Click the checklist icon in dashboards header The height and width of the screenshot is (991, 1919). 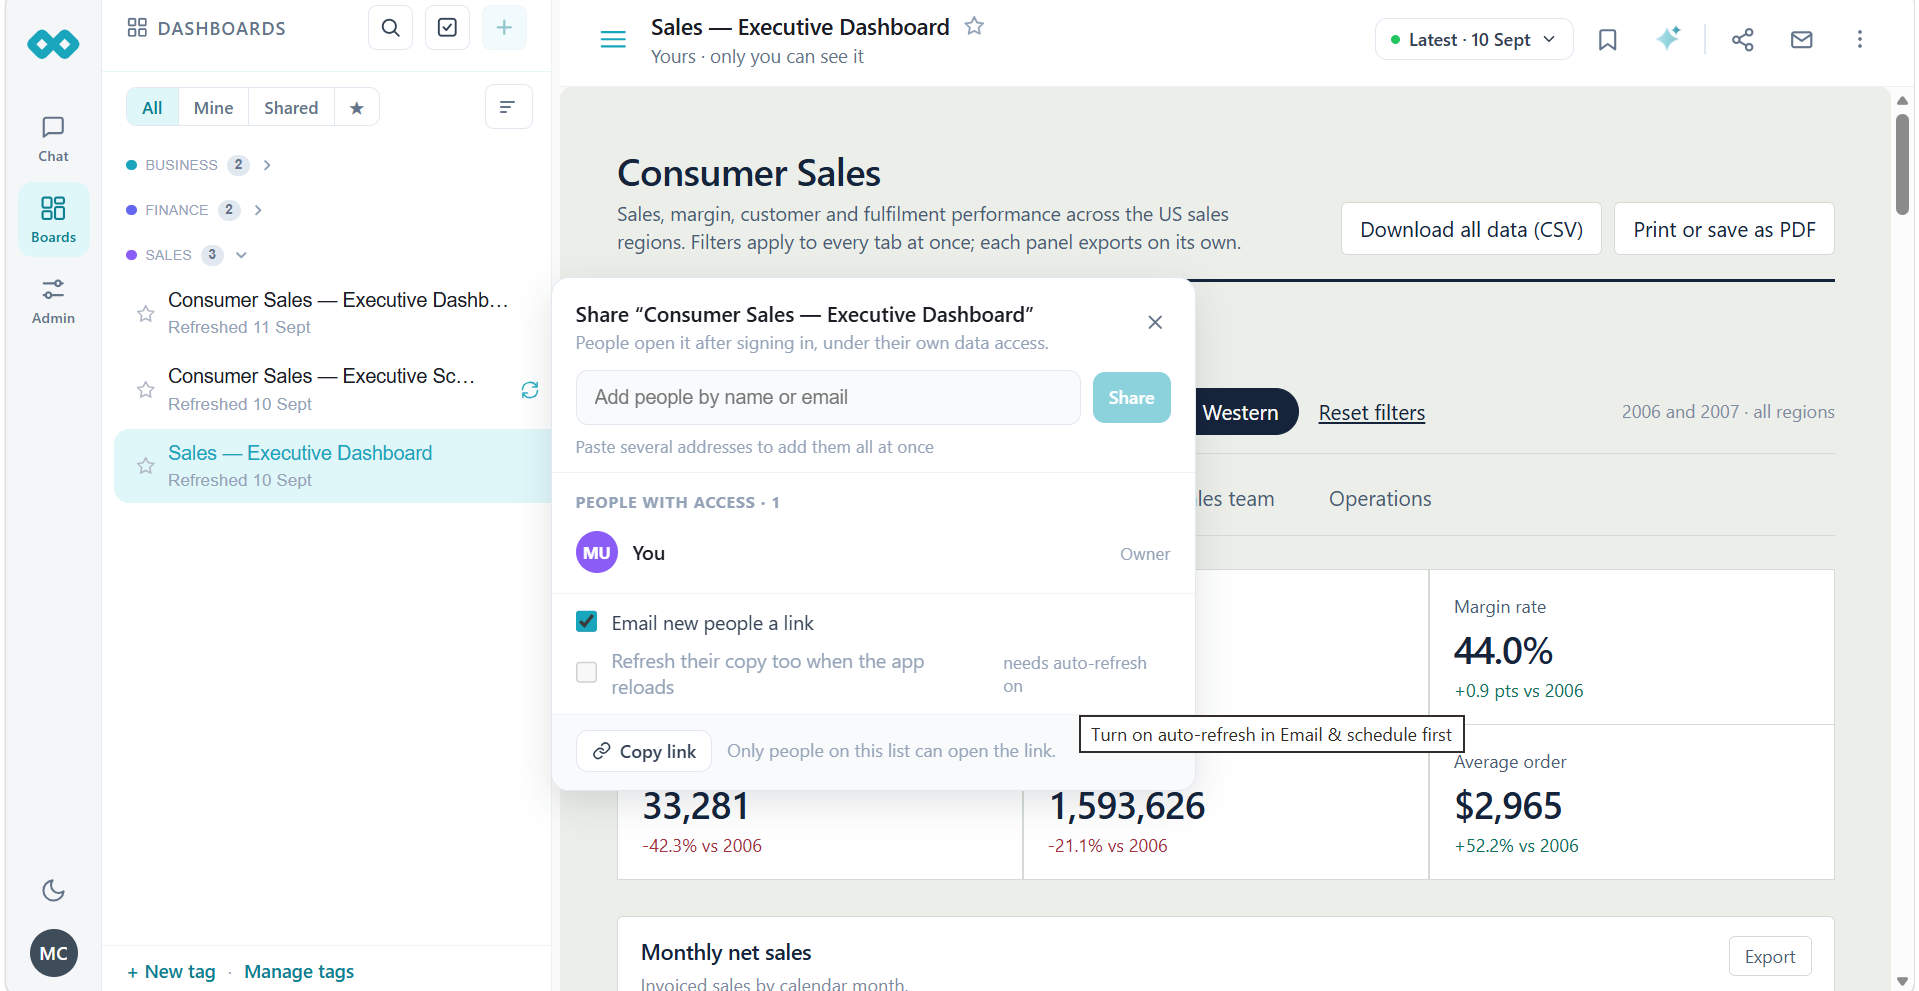(447, 28)
